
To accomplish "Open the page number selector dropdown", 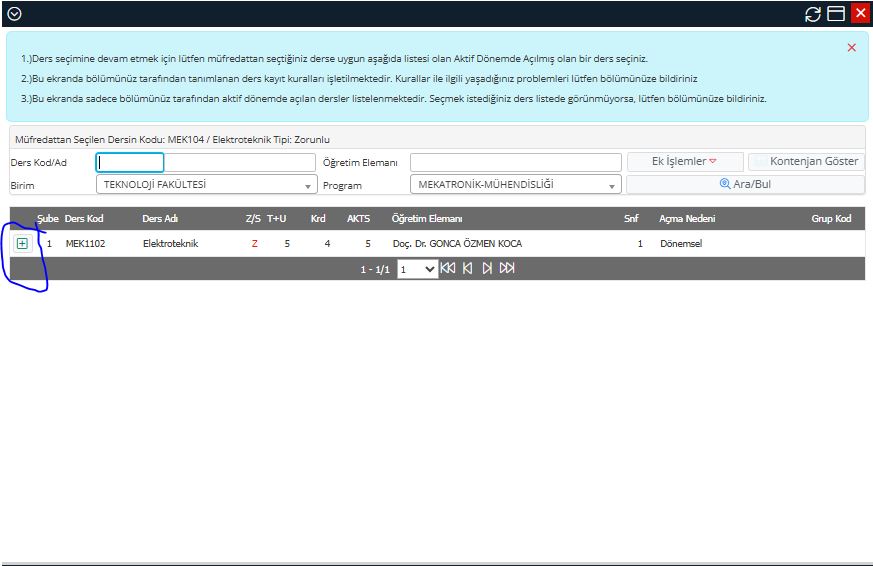I will (x=417, y=269).
